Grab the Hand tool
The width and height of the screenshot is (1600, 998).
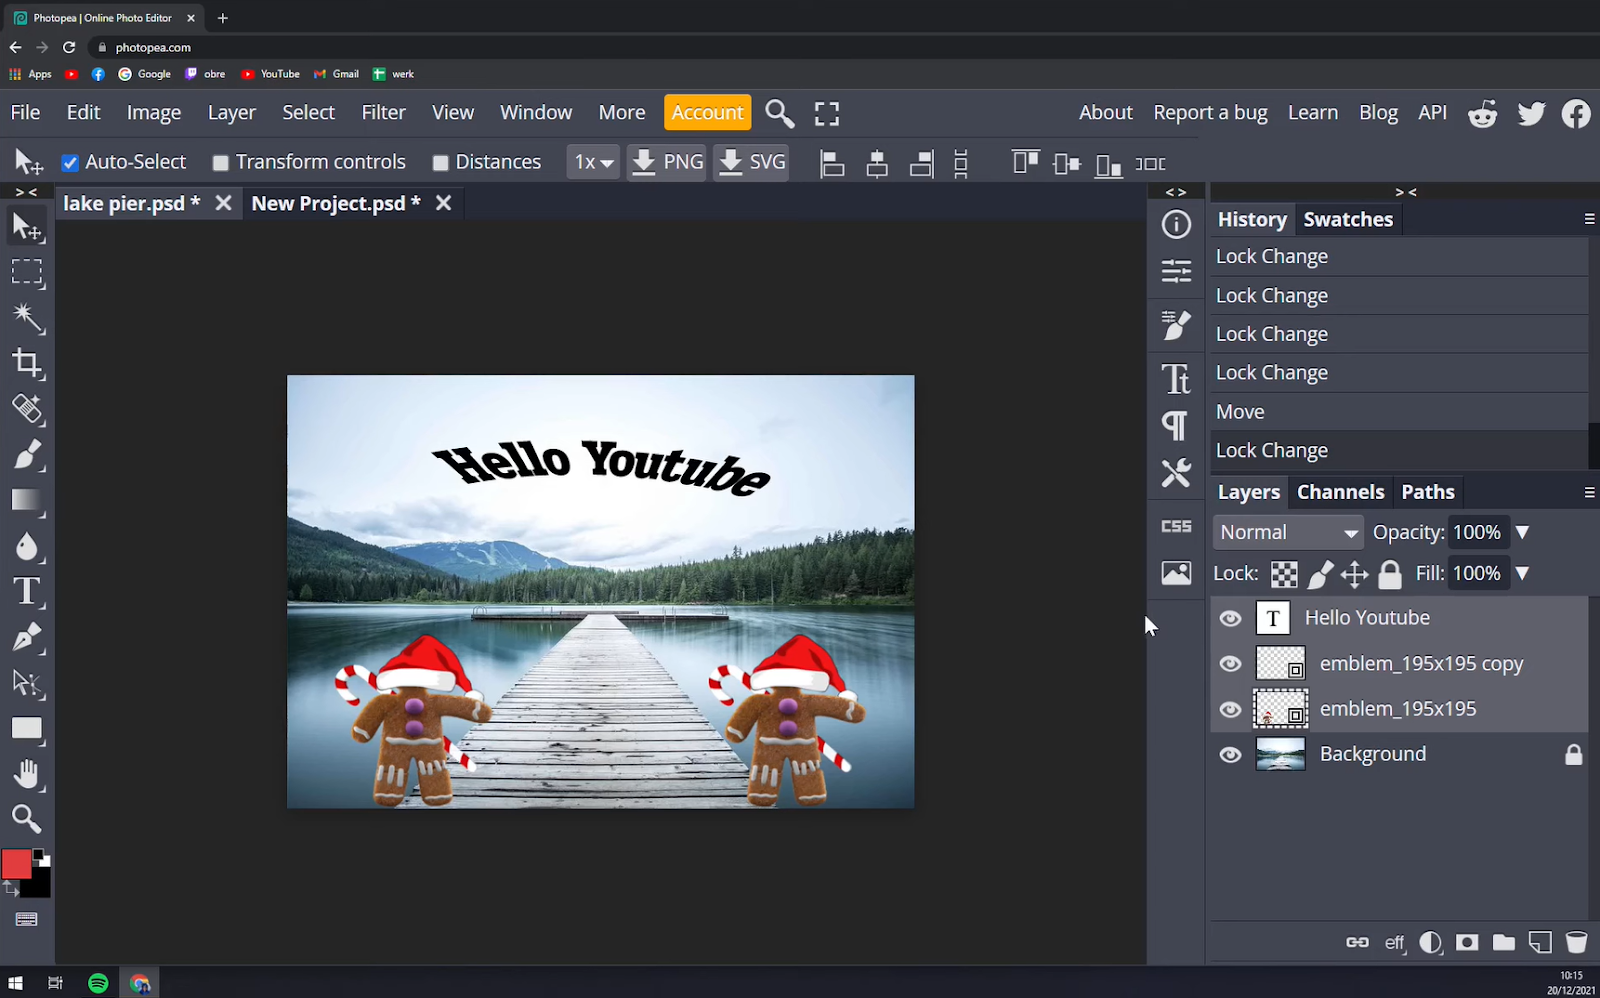[27, 773]
